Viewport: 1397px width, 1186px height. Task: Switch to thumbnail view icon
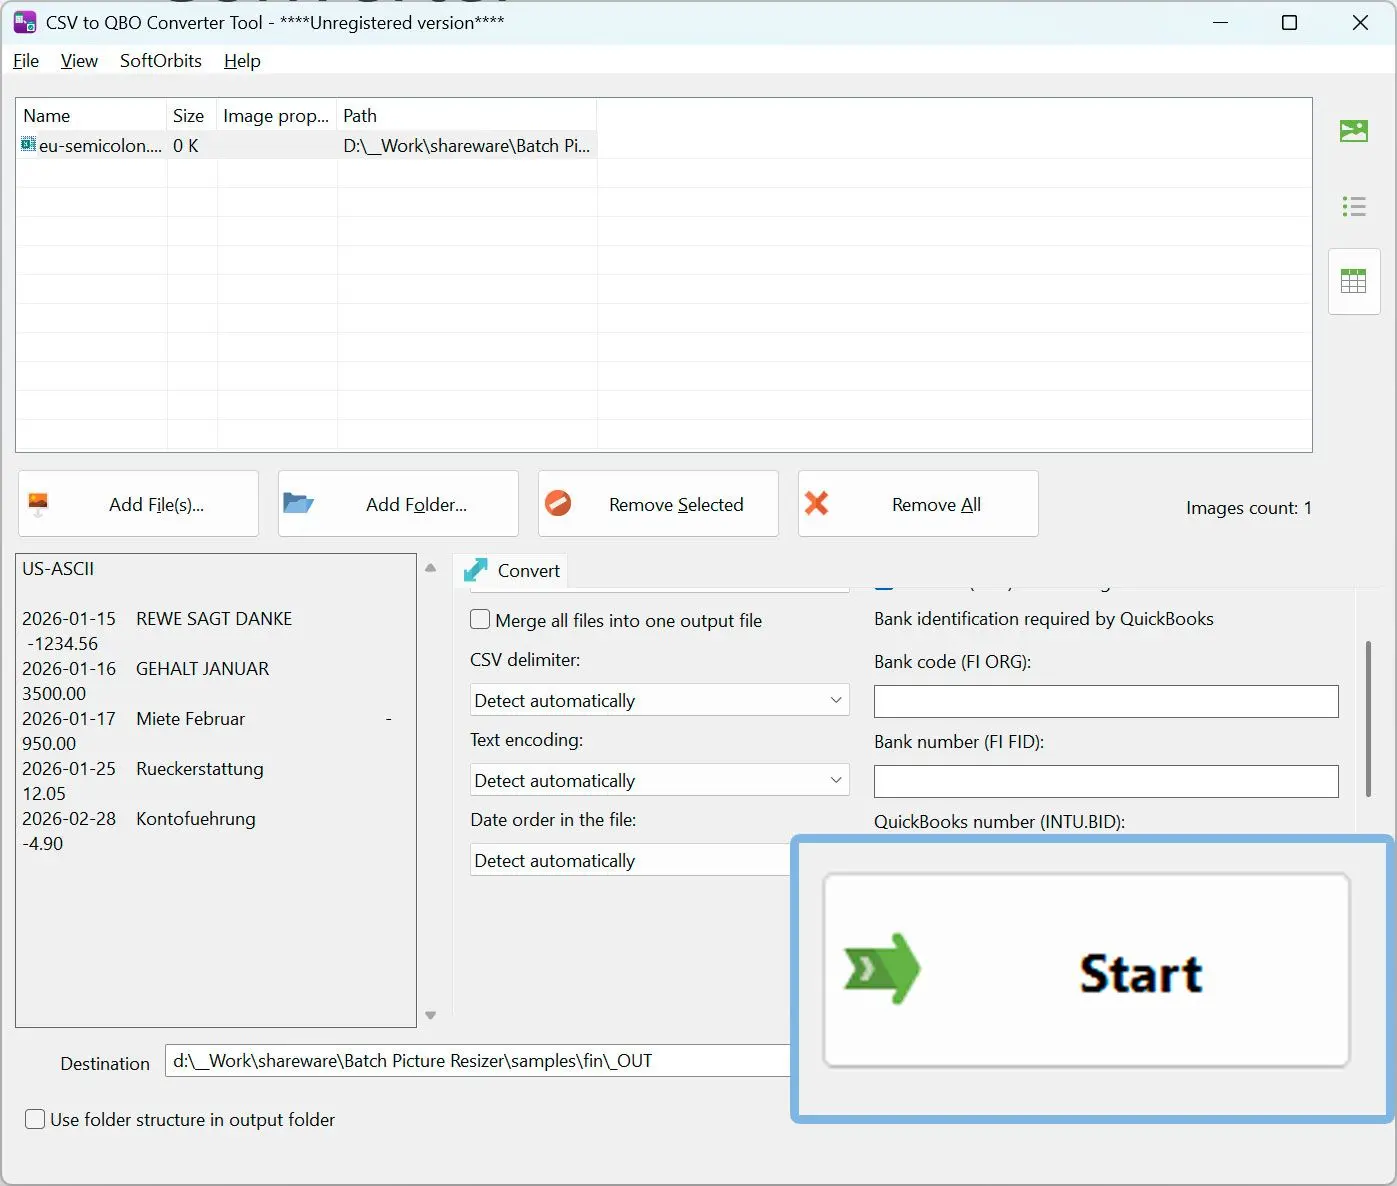(1354, 131)
